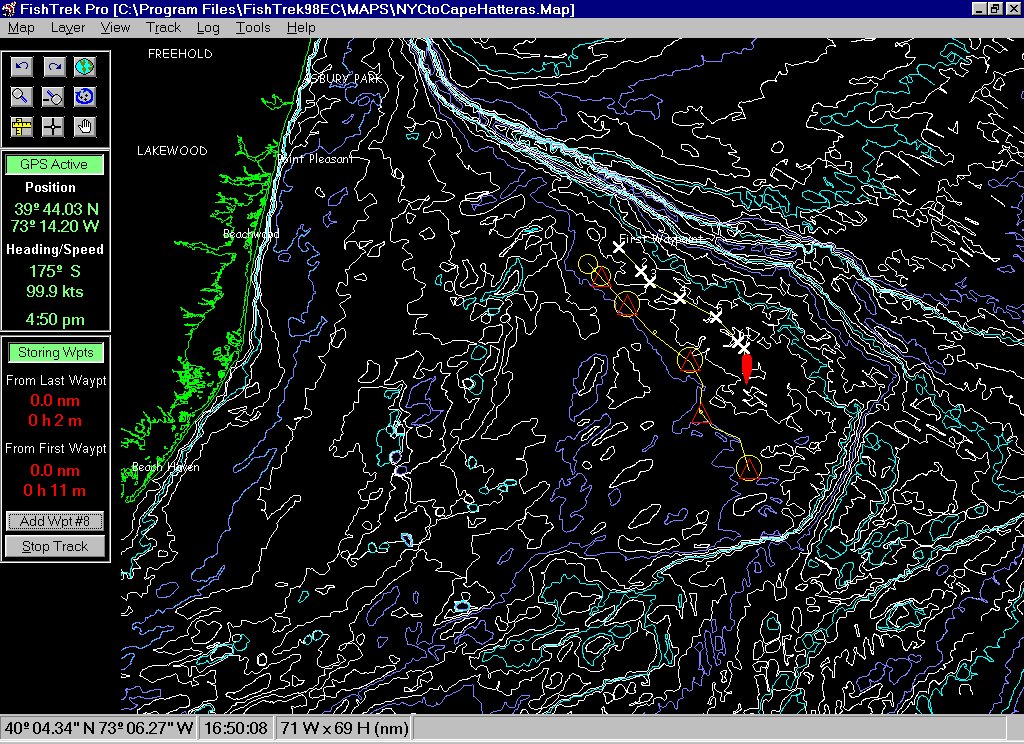This screenshot has width=1024, height=744.
Task: Click the red triangle waypoint without a circle
Action: (701, 415)
